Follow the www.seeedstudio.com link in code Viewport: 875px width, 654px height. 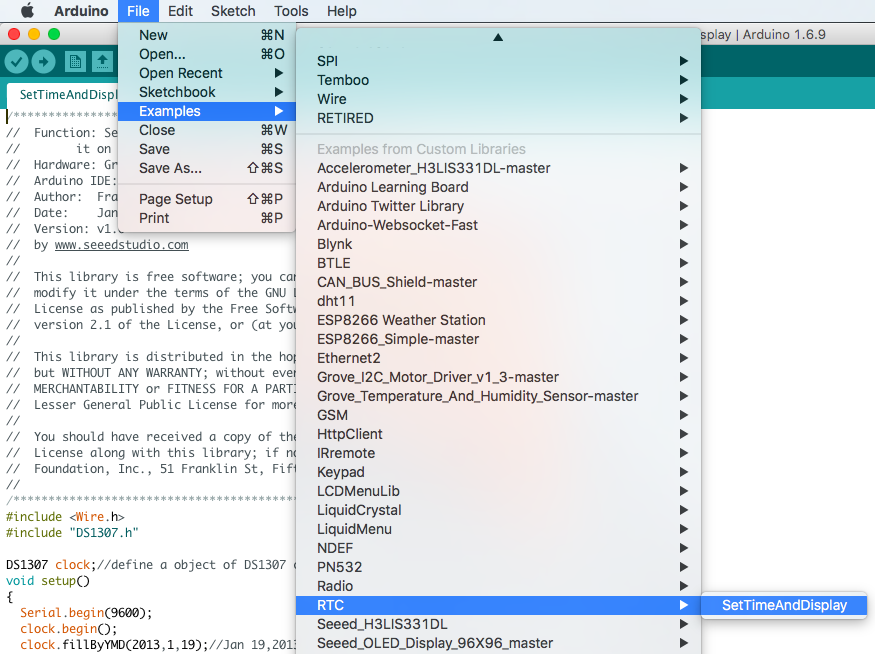point(122,245)
